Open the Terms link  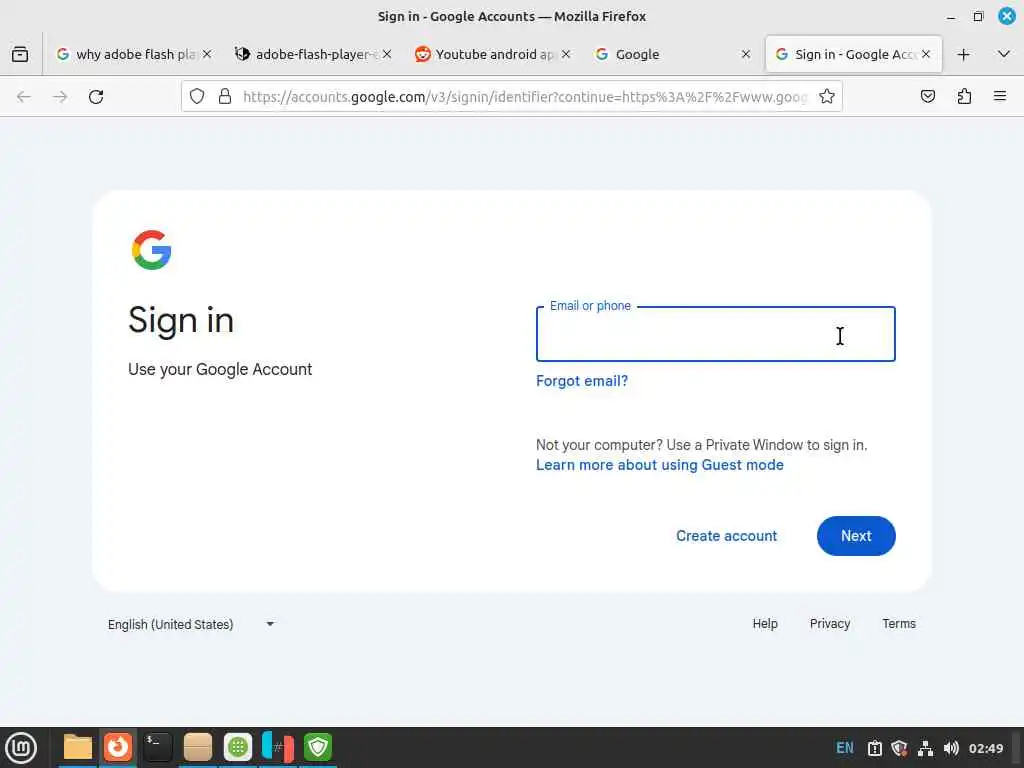click(x=899, y=624)
